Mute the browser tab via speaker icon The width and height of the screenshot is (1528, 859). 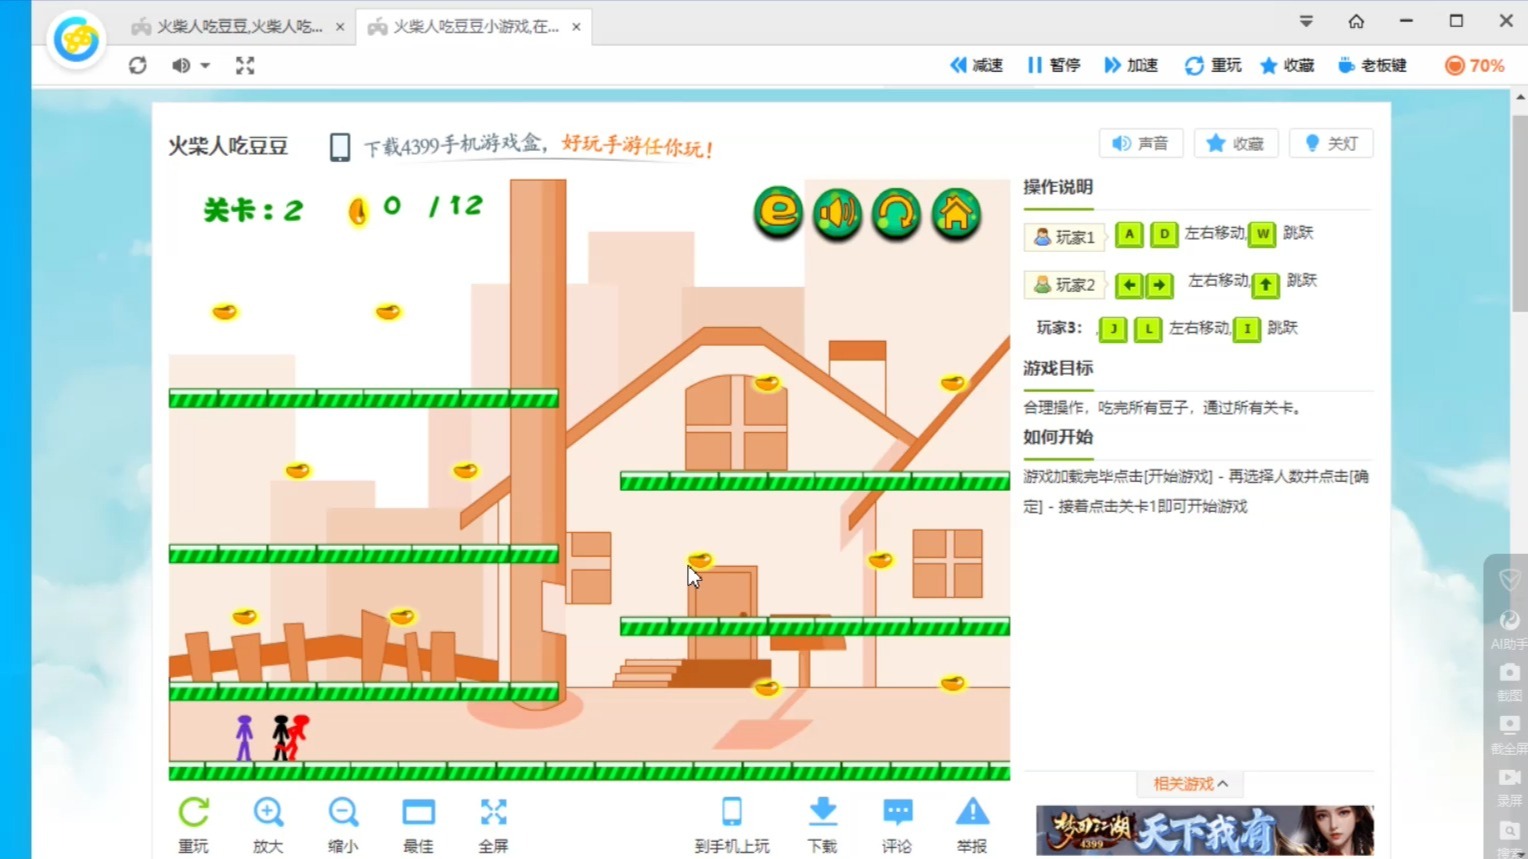(x=179, y=65)
